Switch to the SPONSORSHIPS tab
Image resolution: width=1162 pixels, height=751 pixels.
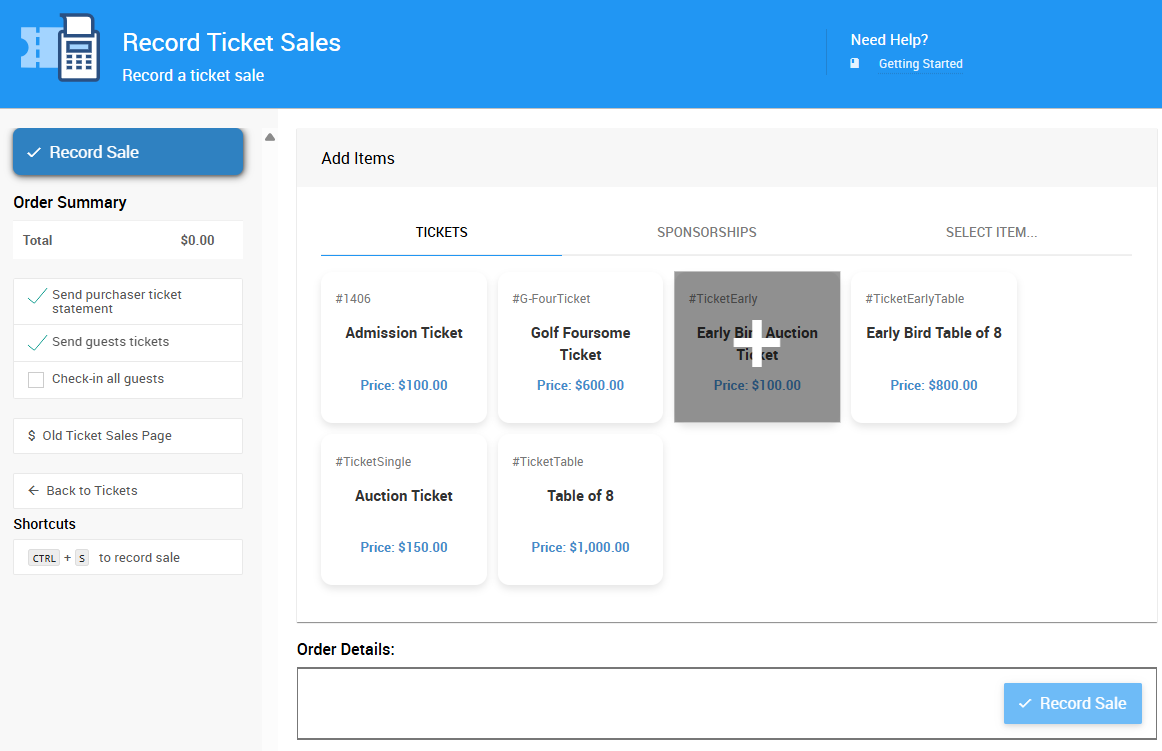tap(707, 231)
